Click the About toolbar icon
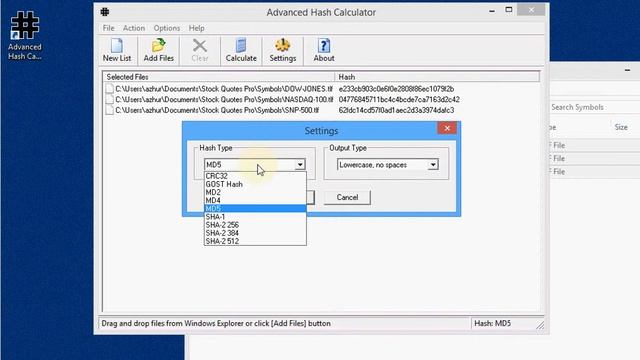 (x=324, y=50)
